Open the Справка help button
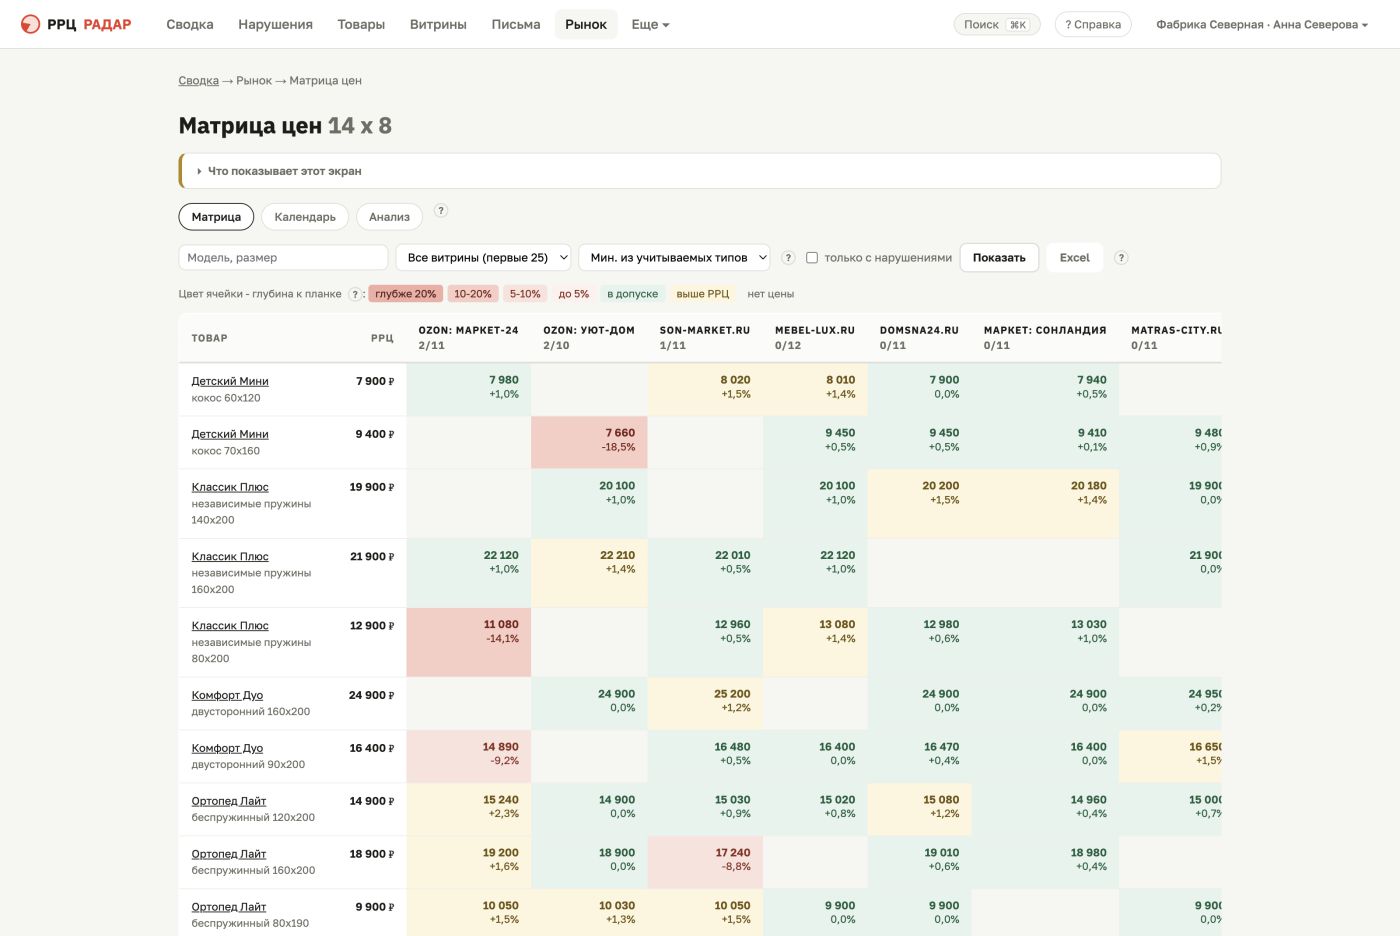The width and height of the screenshot is (1400, 936). pyautogui.click(x=1093, y=24)
